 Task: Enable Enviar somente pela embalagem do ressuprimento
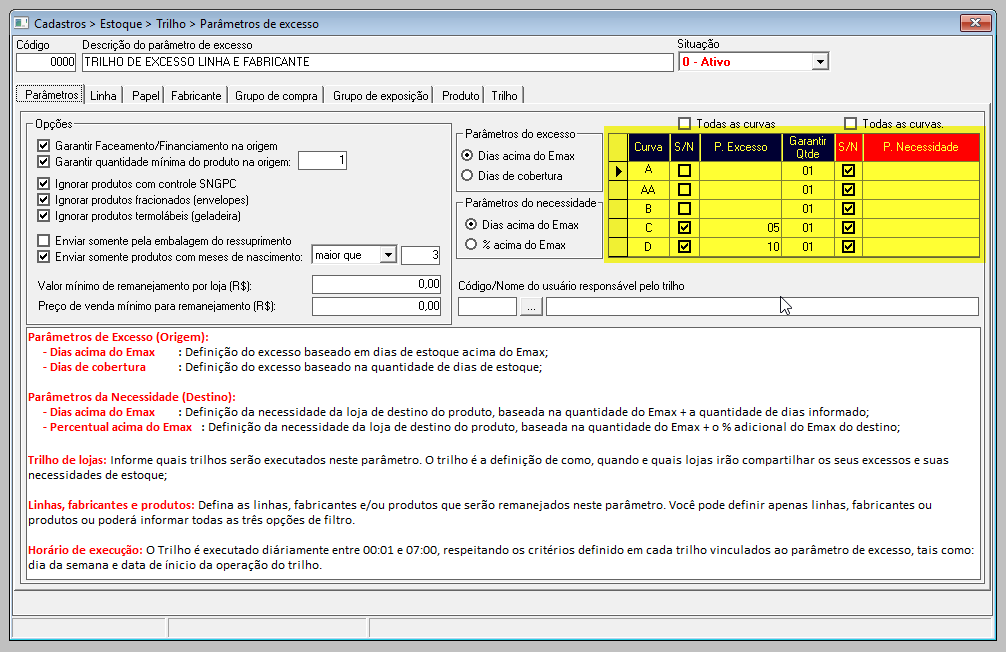click(44, 241)
